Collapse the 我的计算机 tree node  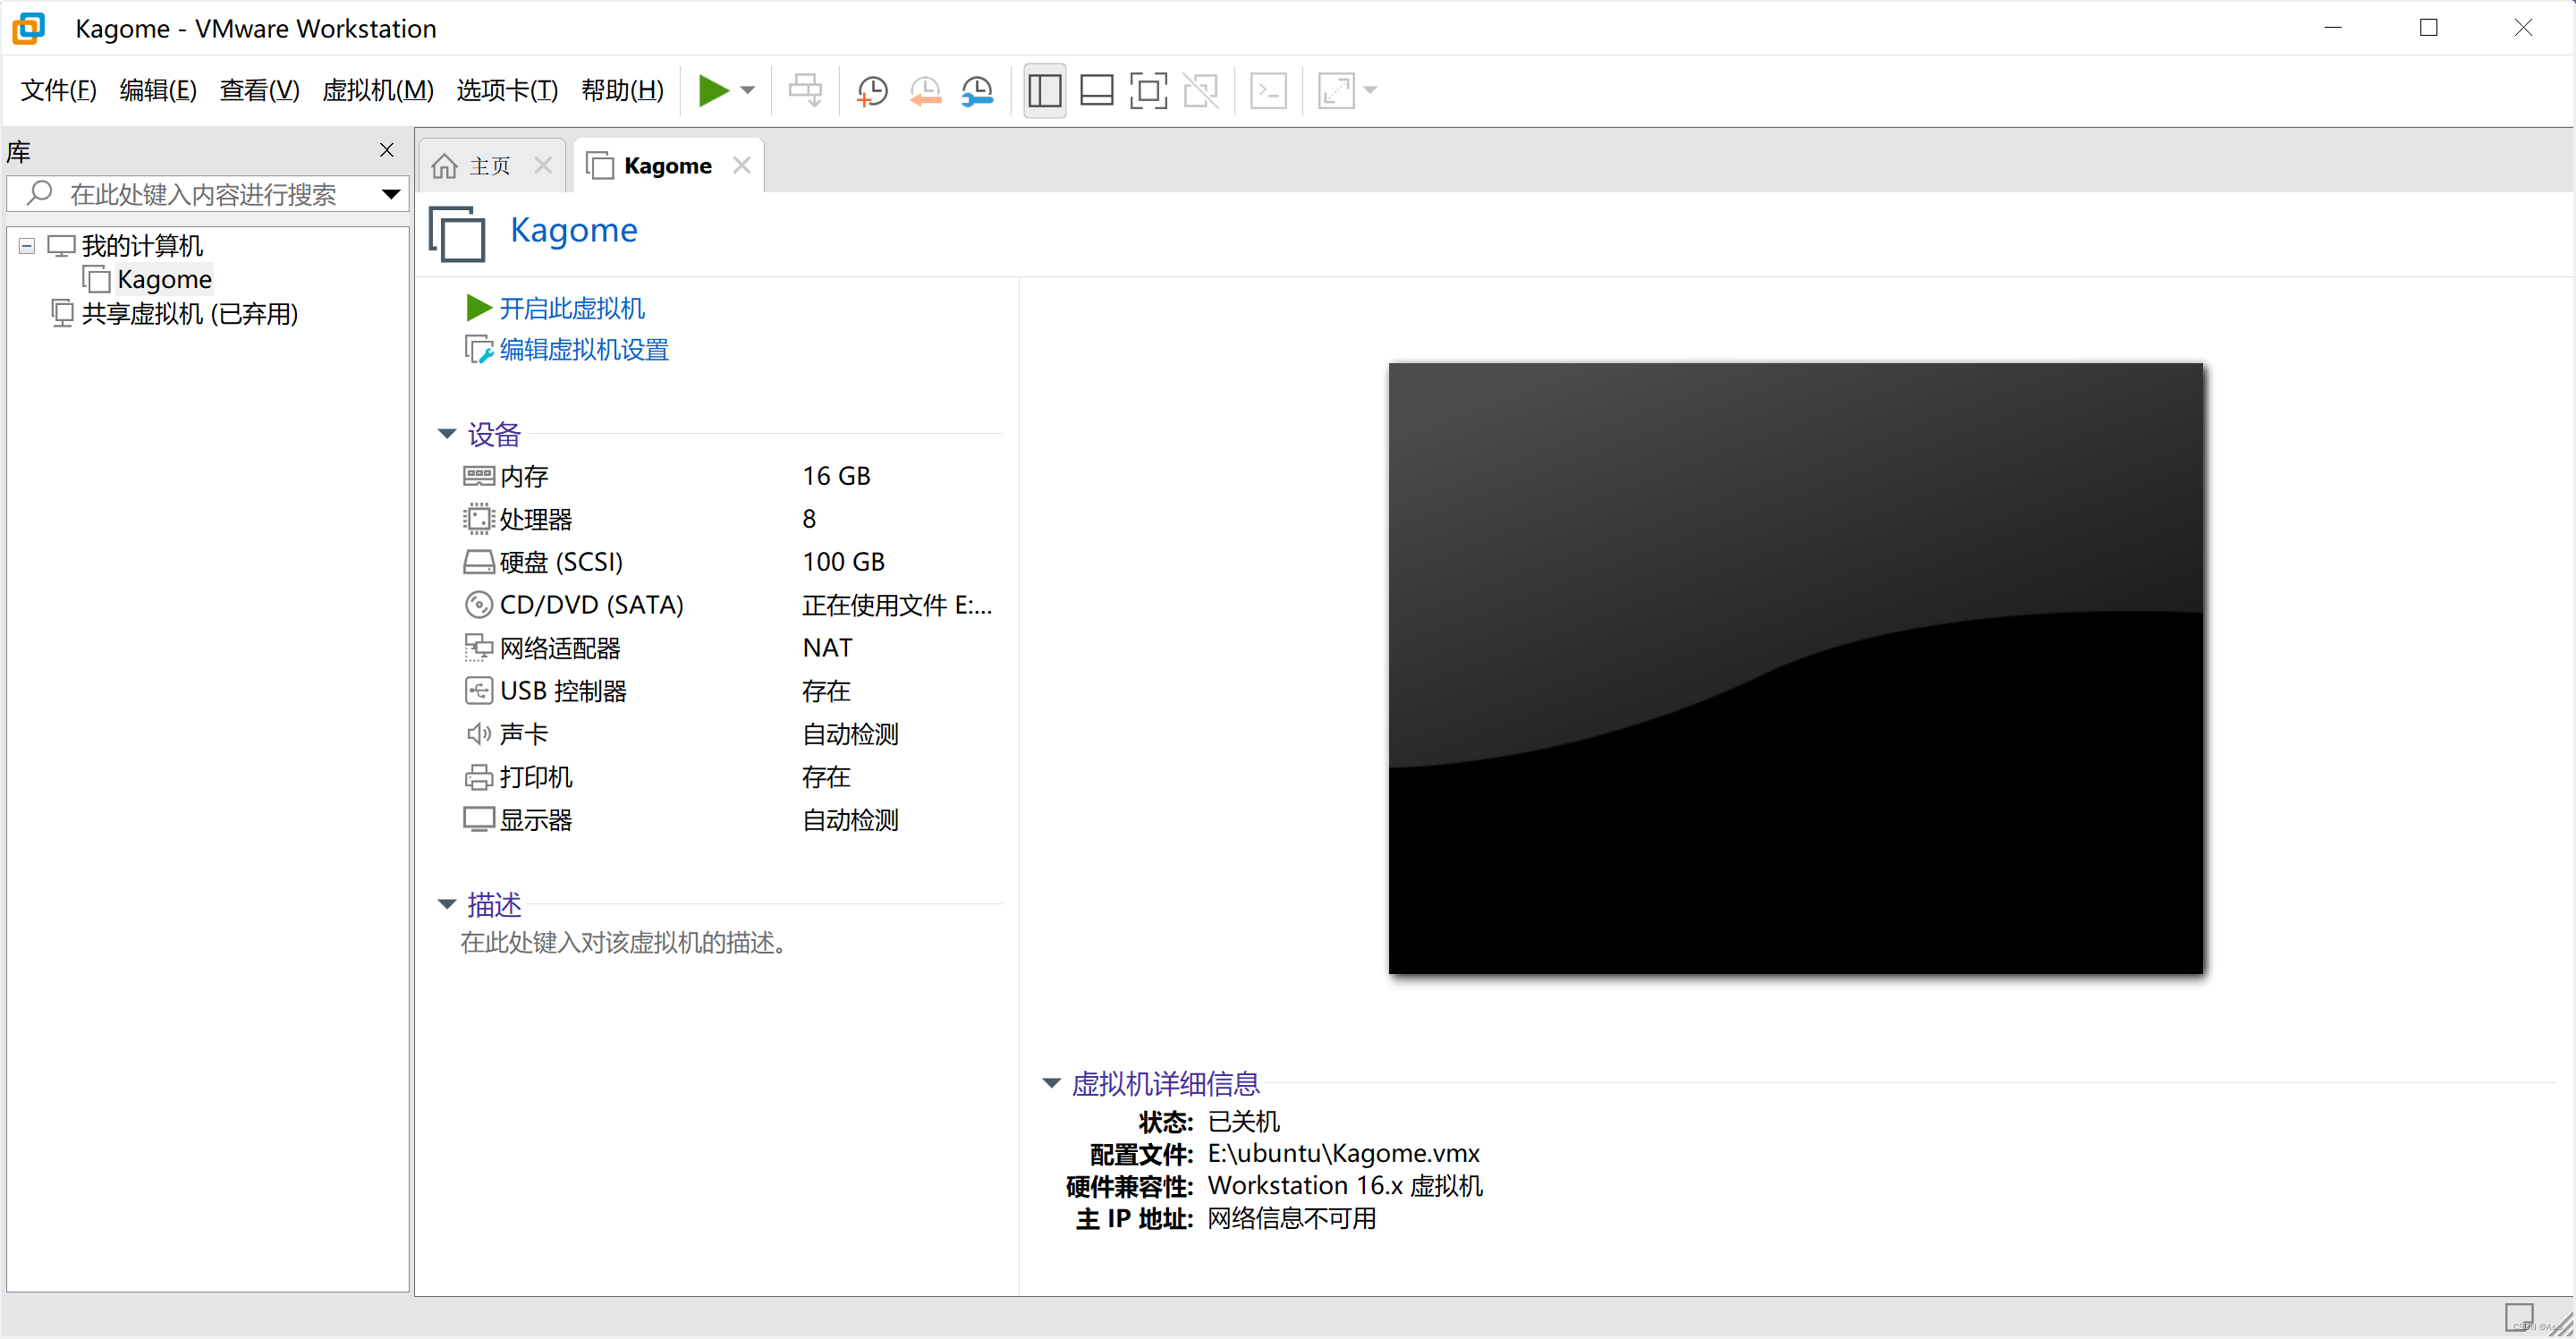(27, 246)
